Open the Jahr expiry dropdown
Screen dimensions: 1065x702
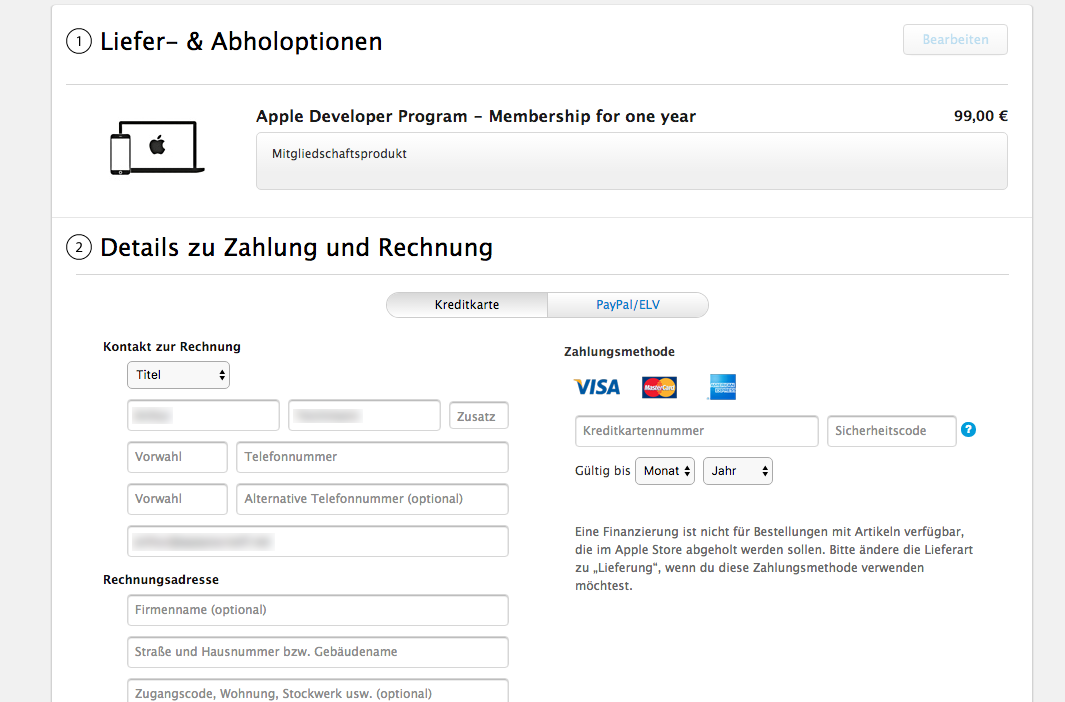738,470
